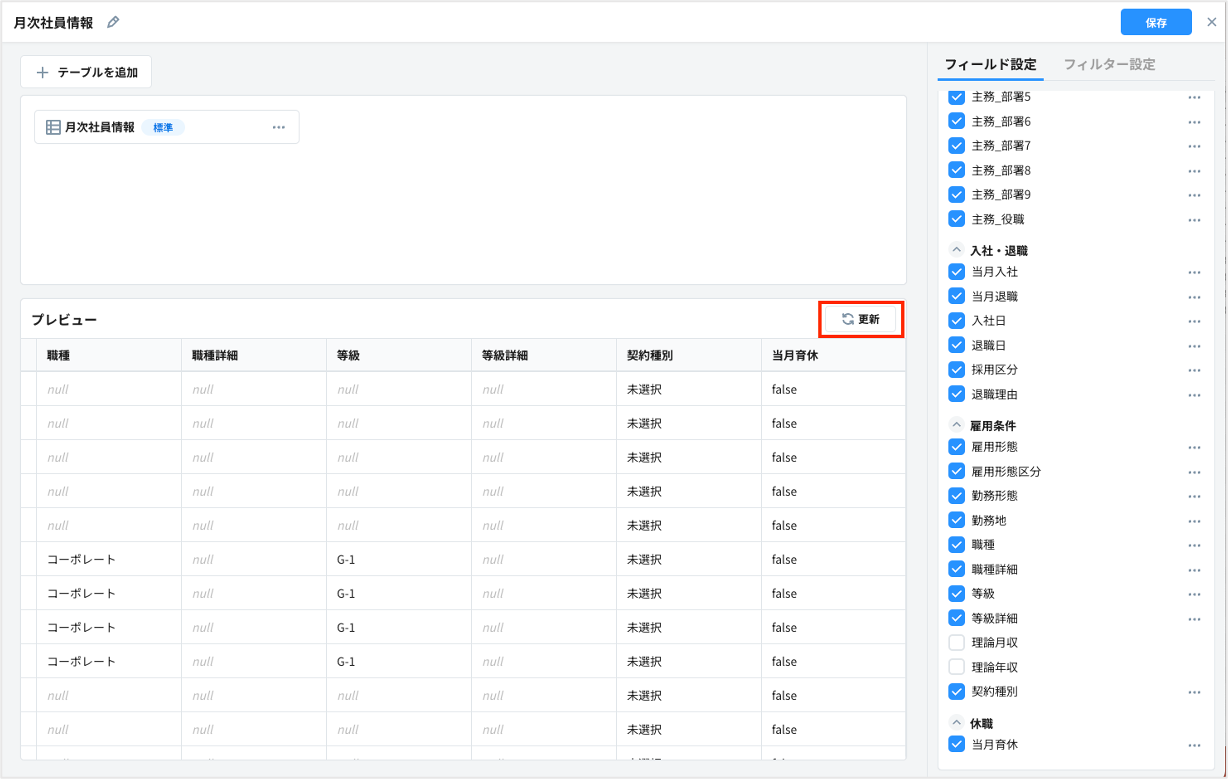Collapse the 入社・退職 section
The height and width of the screenshot is (780, 1228).
[x=956, y=251]
